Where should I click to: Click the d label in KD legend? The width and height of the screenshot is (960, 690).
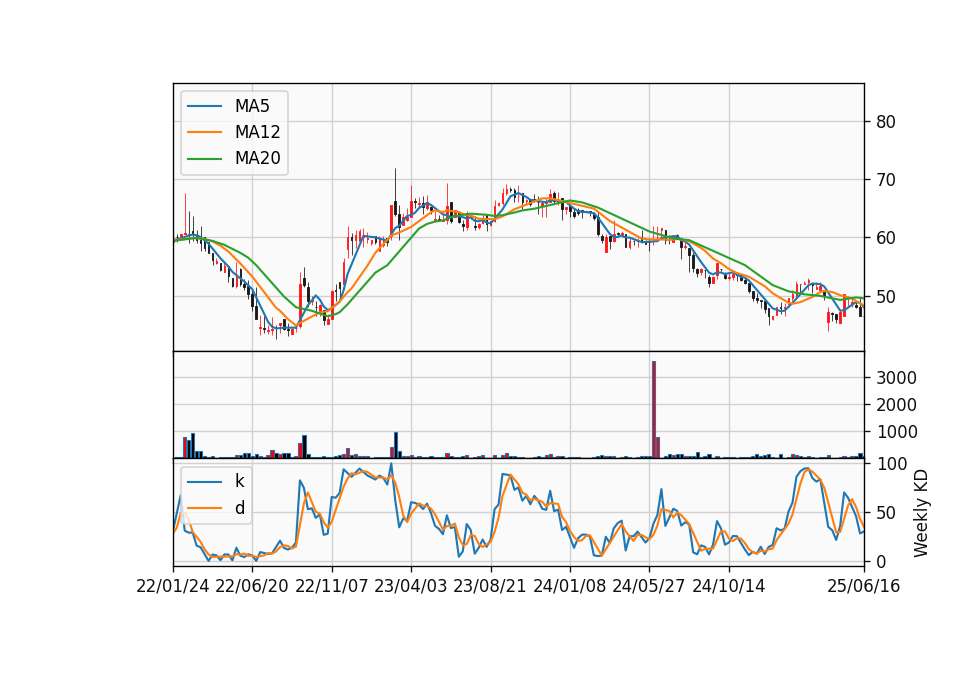(239, 508)
